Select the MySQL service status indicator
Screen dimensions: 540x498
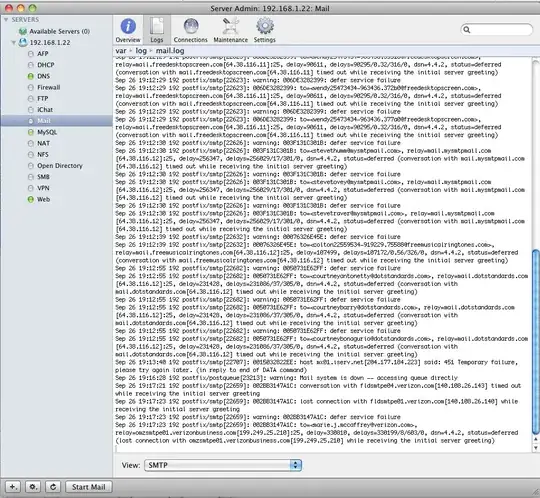coord(31,132)
